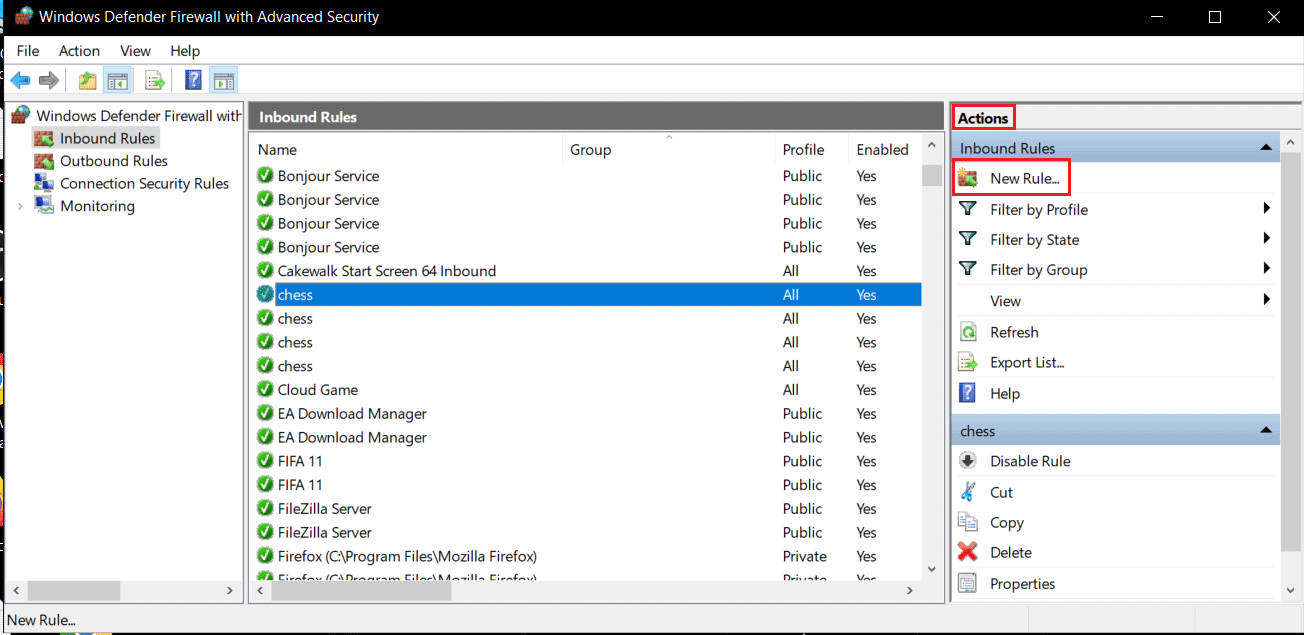Click the firewall app icon in title bar
The width and height of the screenshot is (1304, 635).
22,17
